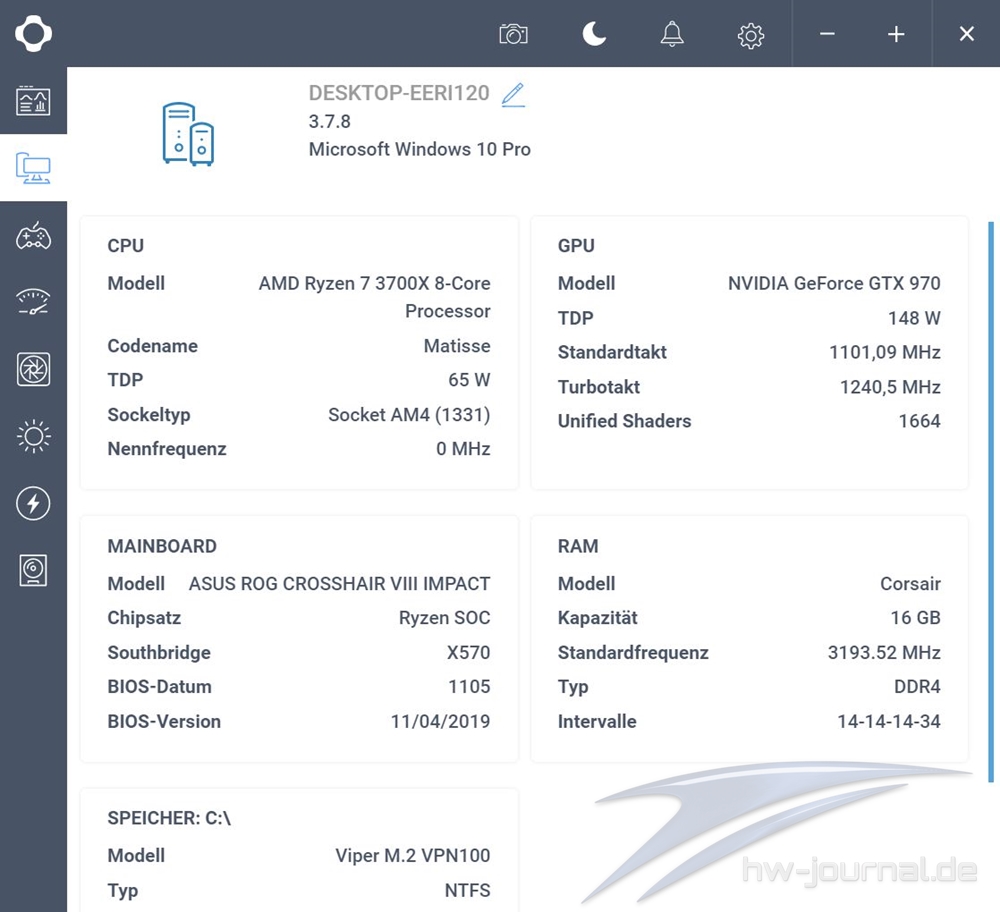Click the 14-14-14-34 Intervalle value

(889, 721)
